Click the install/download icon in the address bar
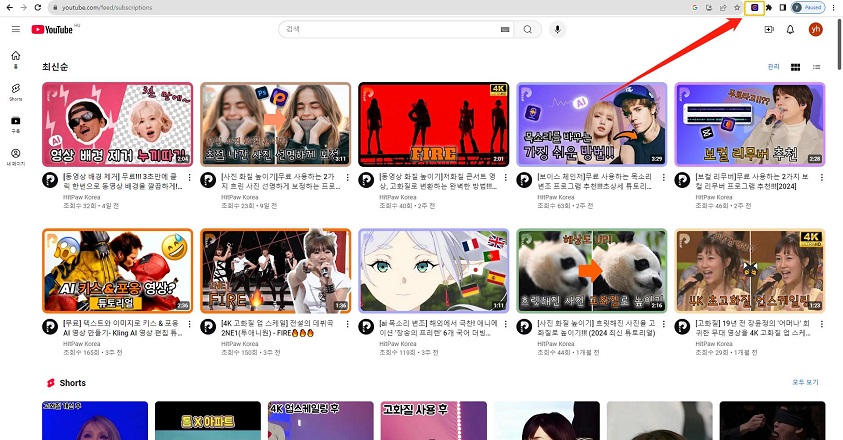The image size is (843, 440). (709, 8)
